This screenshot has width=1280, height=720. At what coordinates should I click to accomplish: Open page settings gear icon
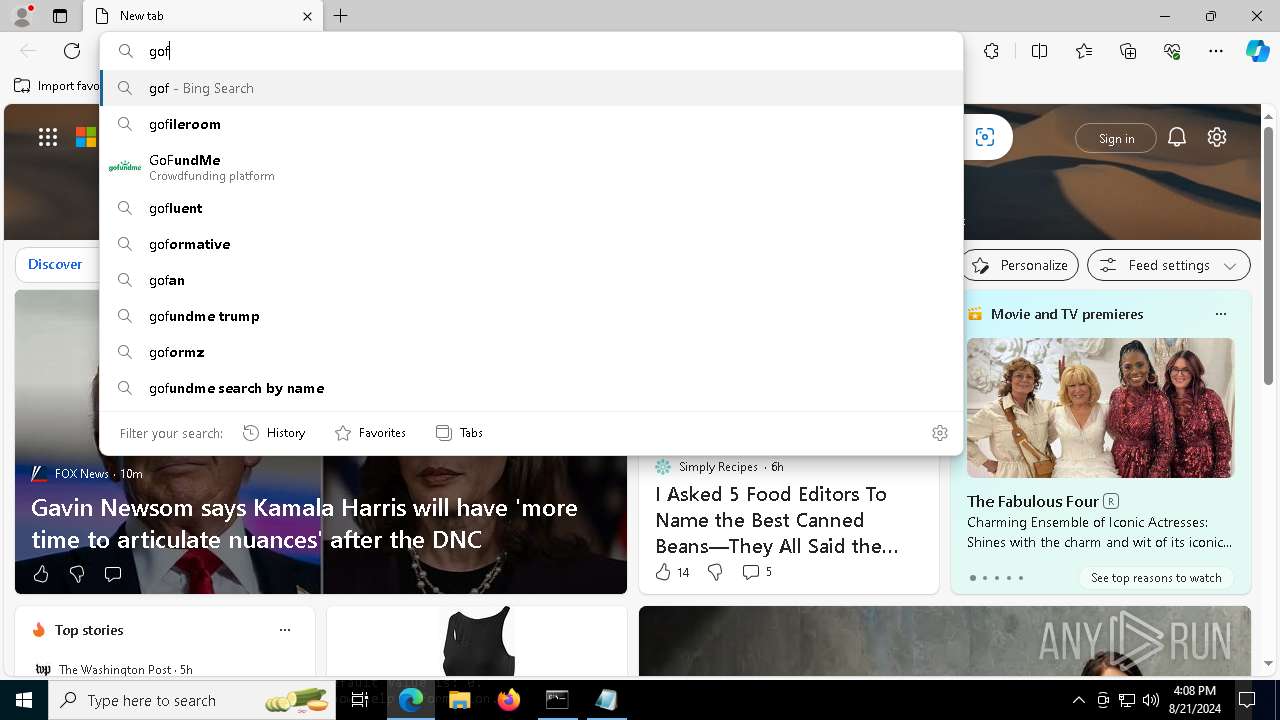pos(1217,137)
